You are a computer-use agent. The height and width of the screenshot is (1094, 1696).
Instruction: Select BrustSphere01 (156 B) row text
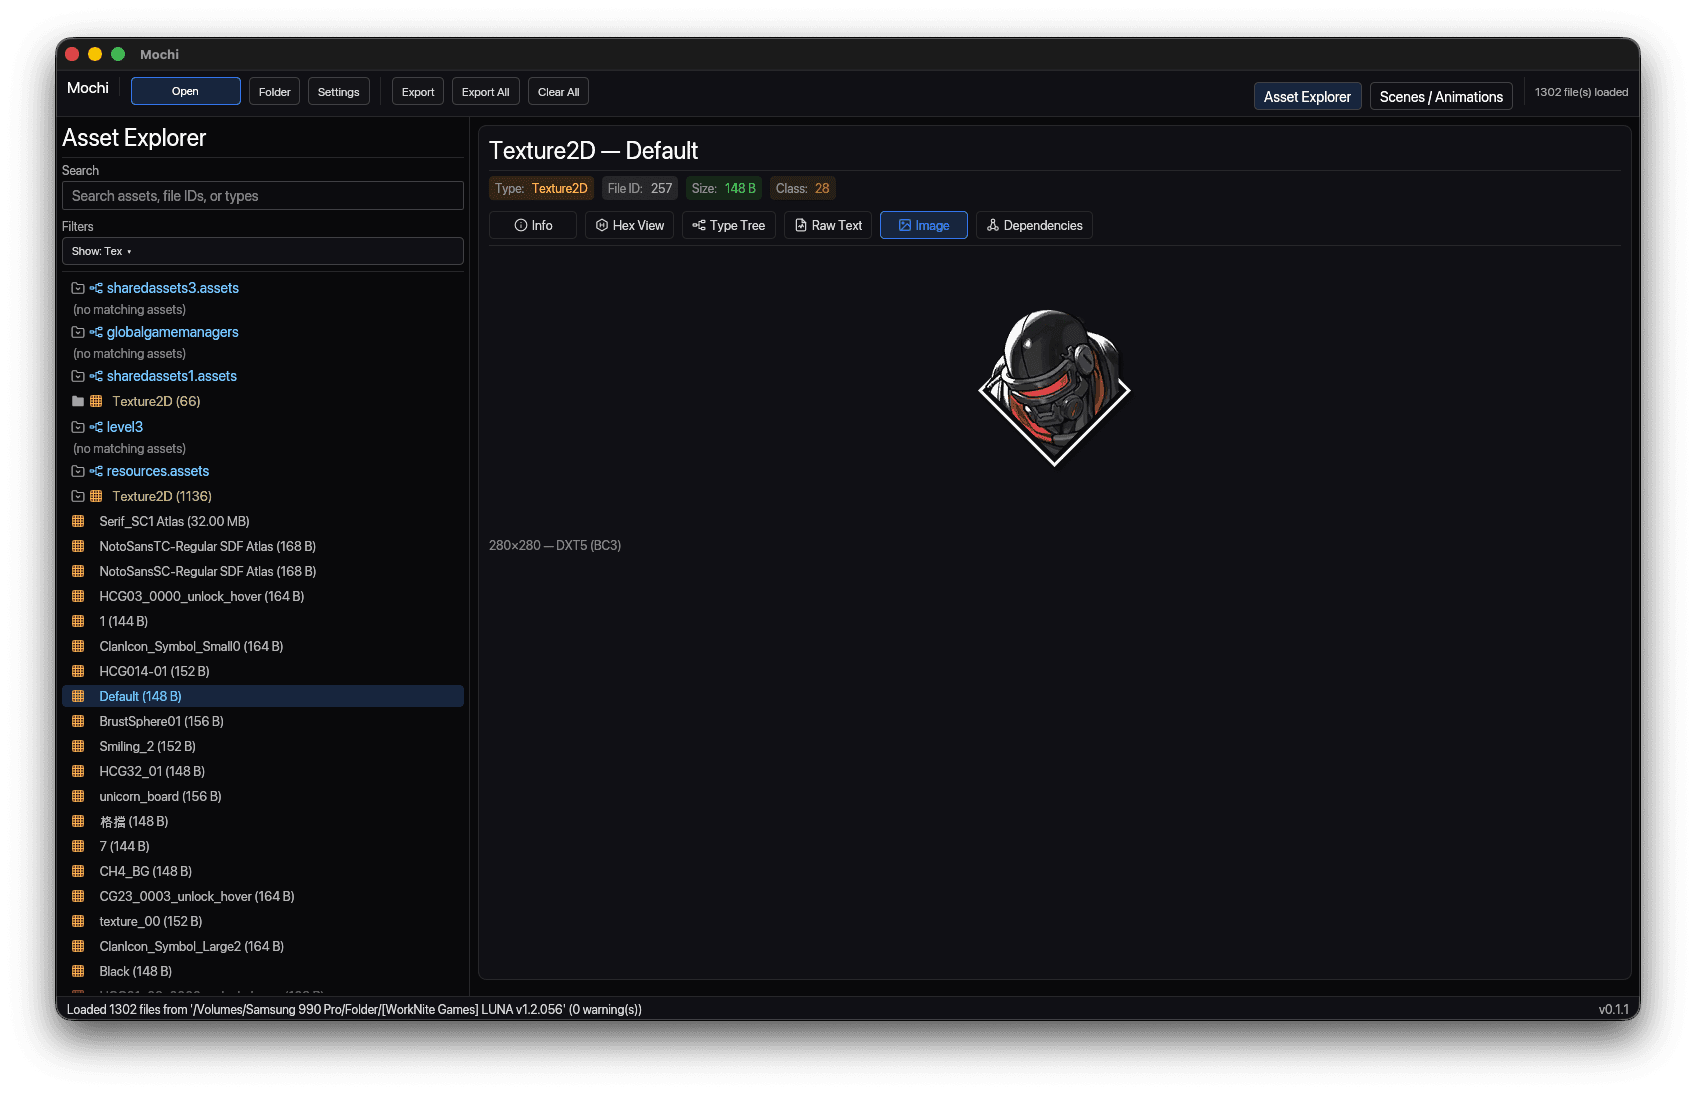point(161,721)
